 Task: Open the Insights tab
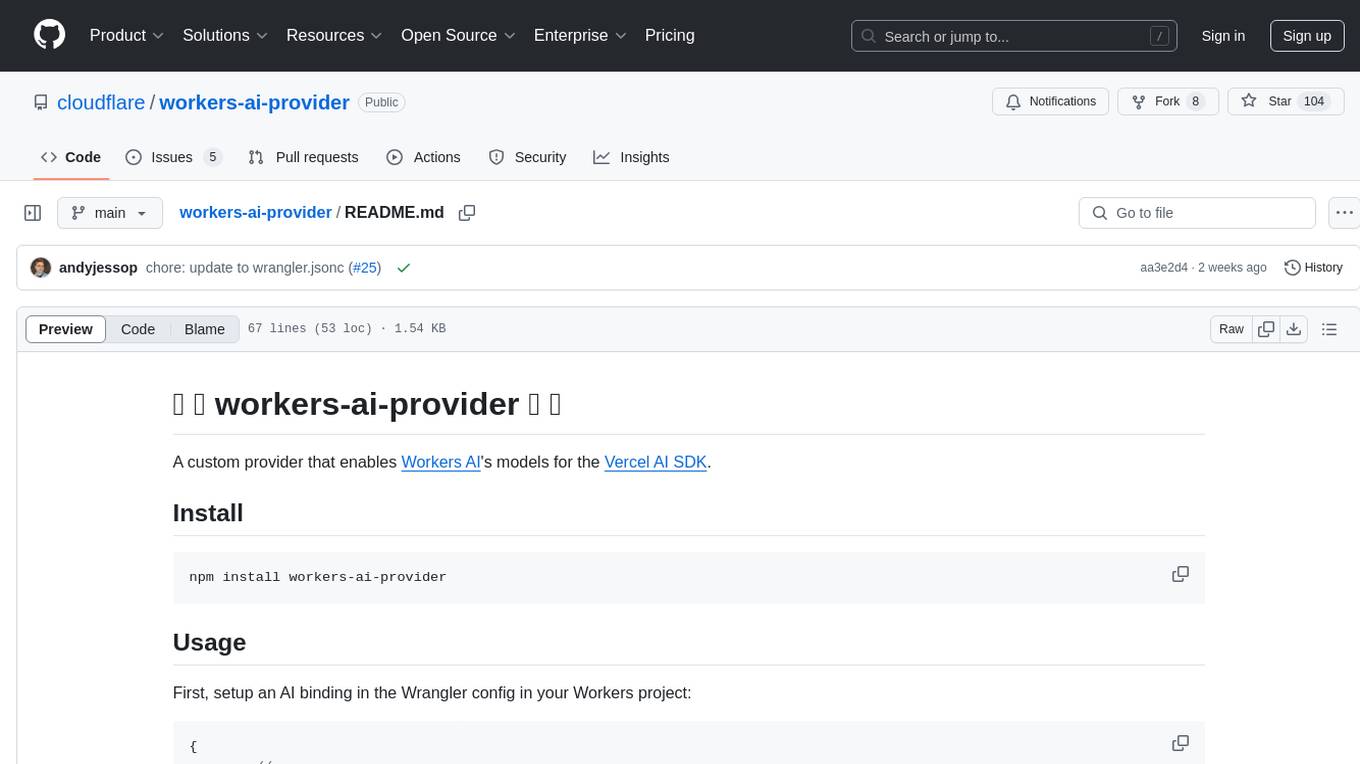tap(631, 157)
